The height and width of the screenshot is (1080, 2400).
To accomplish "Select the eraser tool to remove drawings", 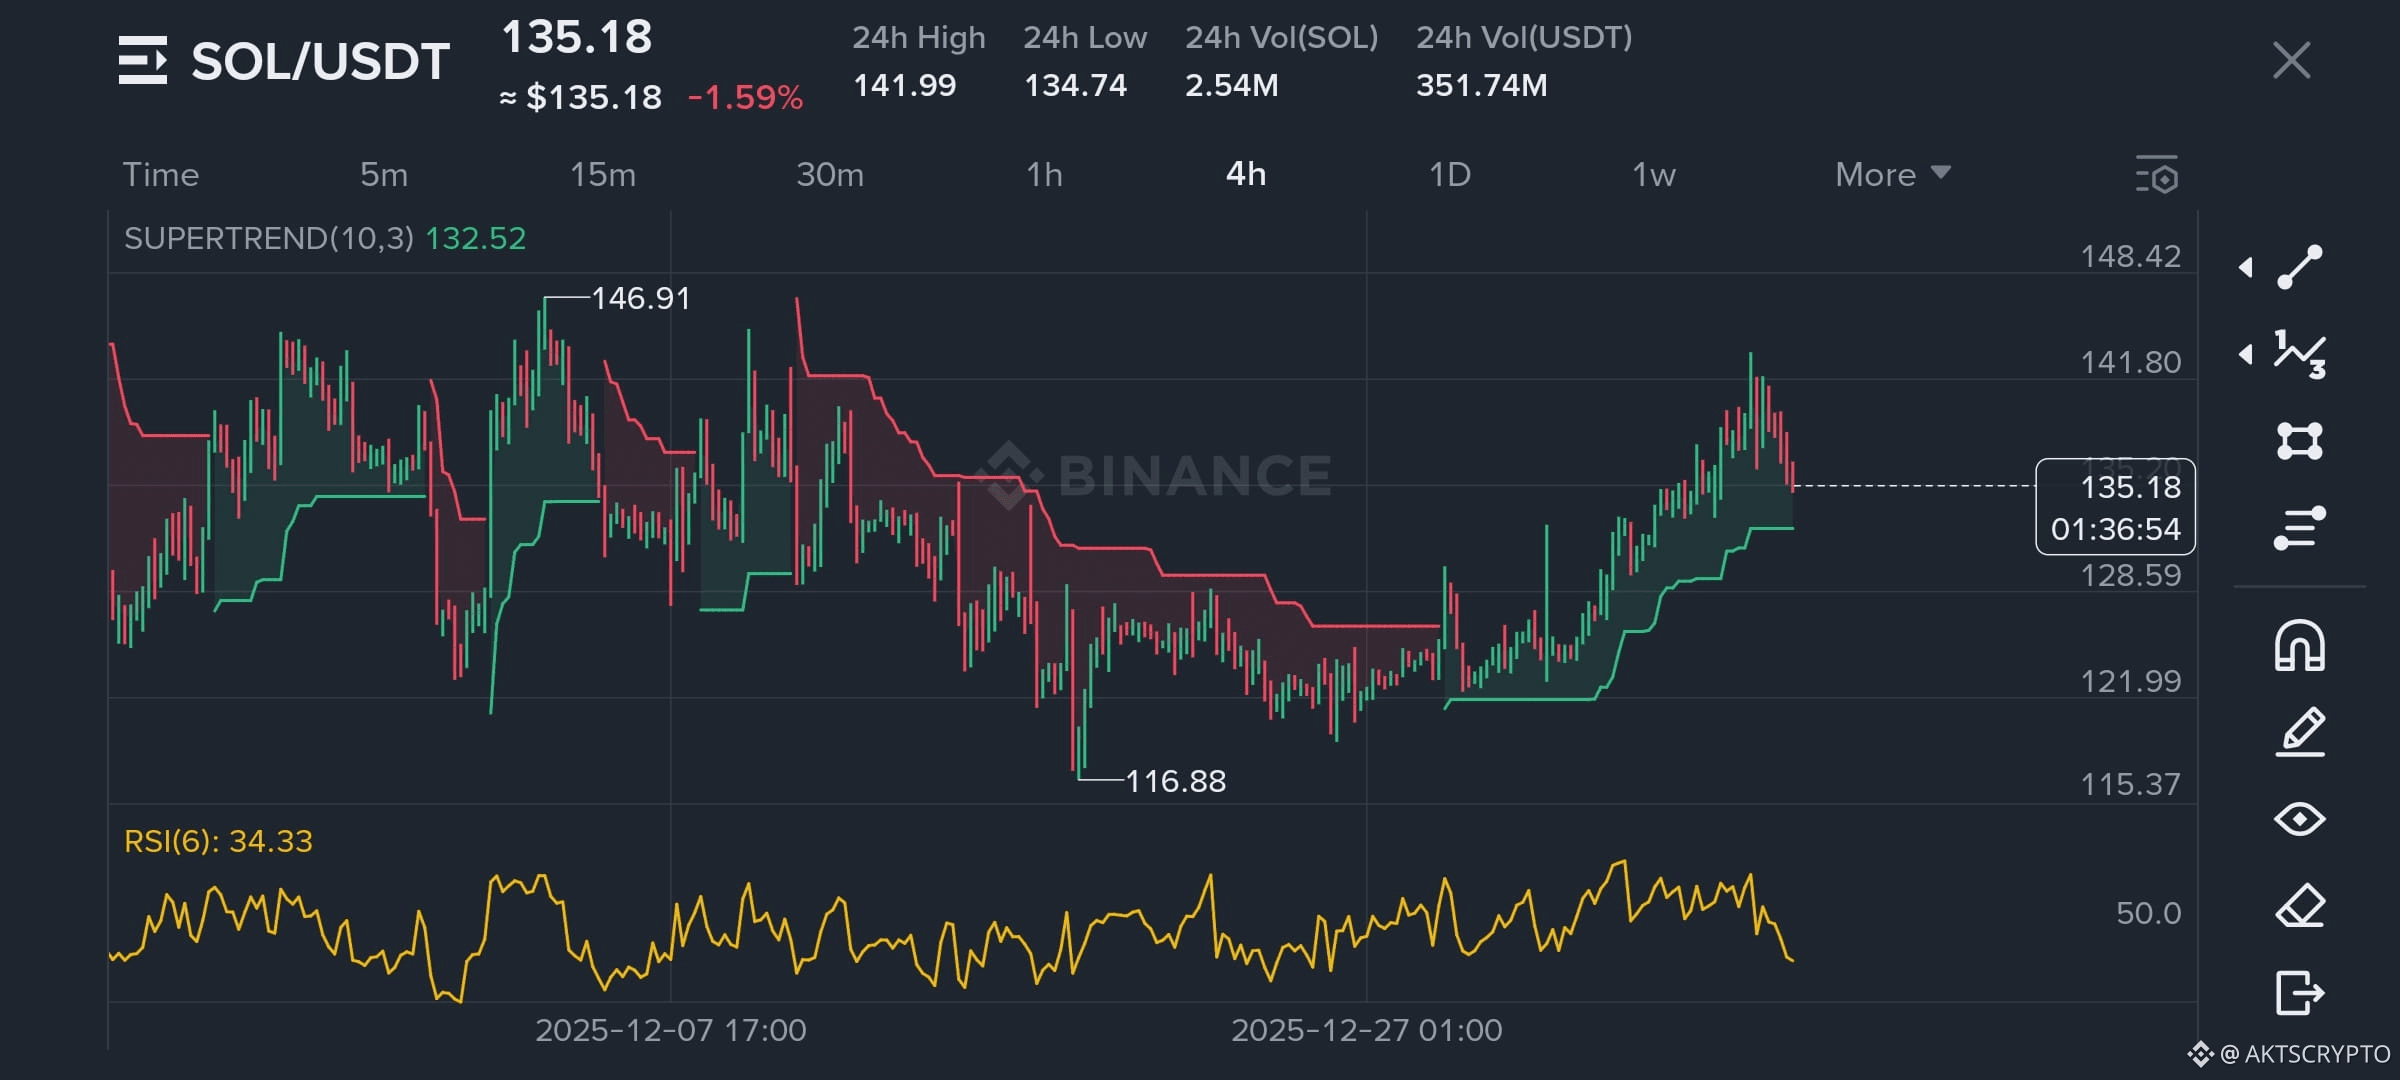I will 2300,906.
